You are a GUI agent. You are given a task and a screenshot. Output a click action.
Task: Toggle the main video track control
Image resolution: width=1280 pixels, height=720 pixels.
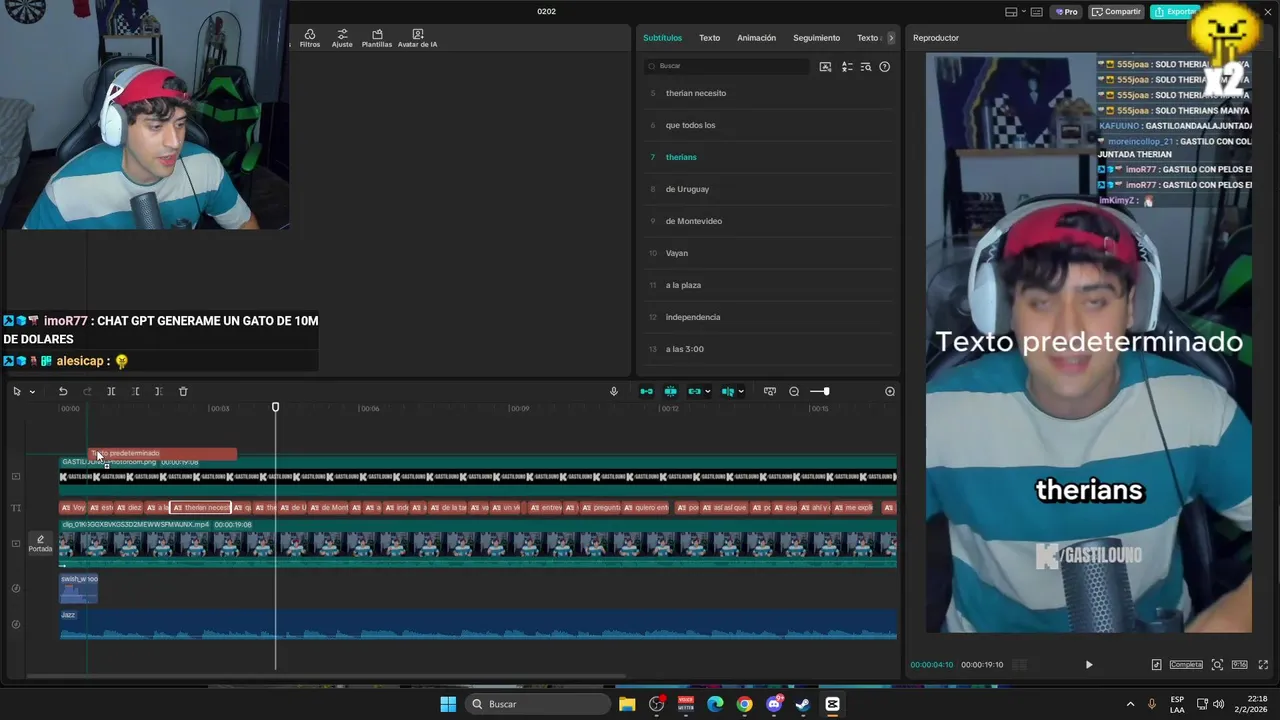[15, 544]
